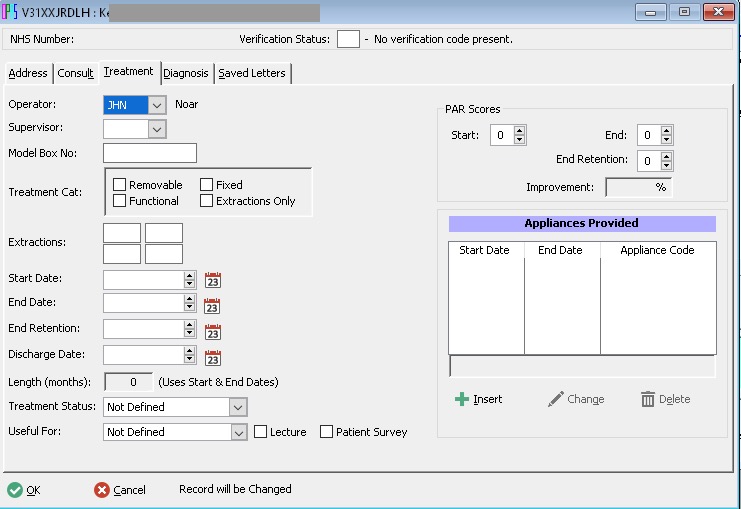The image size is (741, 509).
Task: Check the Patient Survey option
Action: [327, 432]
